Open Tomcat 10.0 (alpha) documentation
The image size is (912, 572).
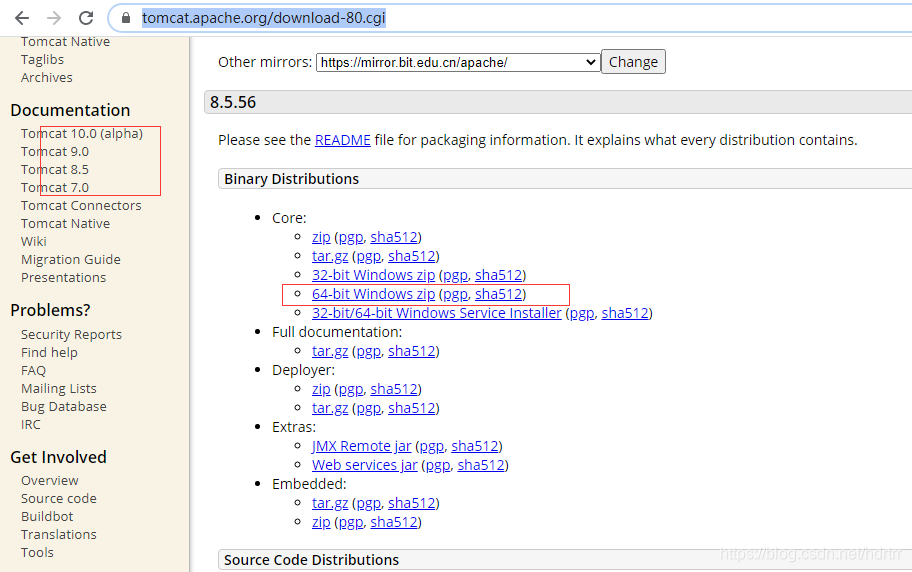(x=82, y=134)
